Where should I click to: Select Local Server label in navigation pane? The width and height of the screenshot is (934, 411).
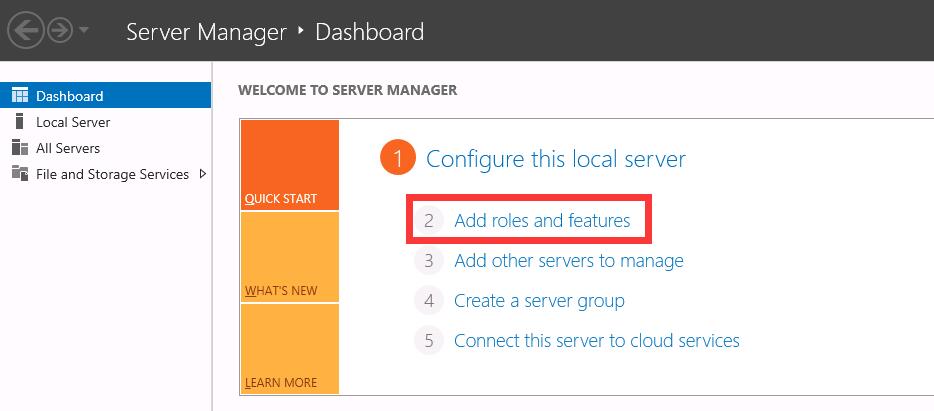(73, 122)
